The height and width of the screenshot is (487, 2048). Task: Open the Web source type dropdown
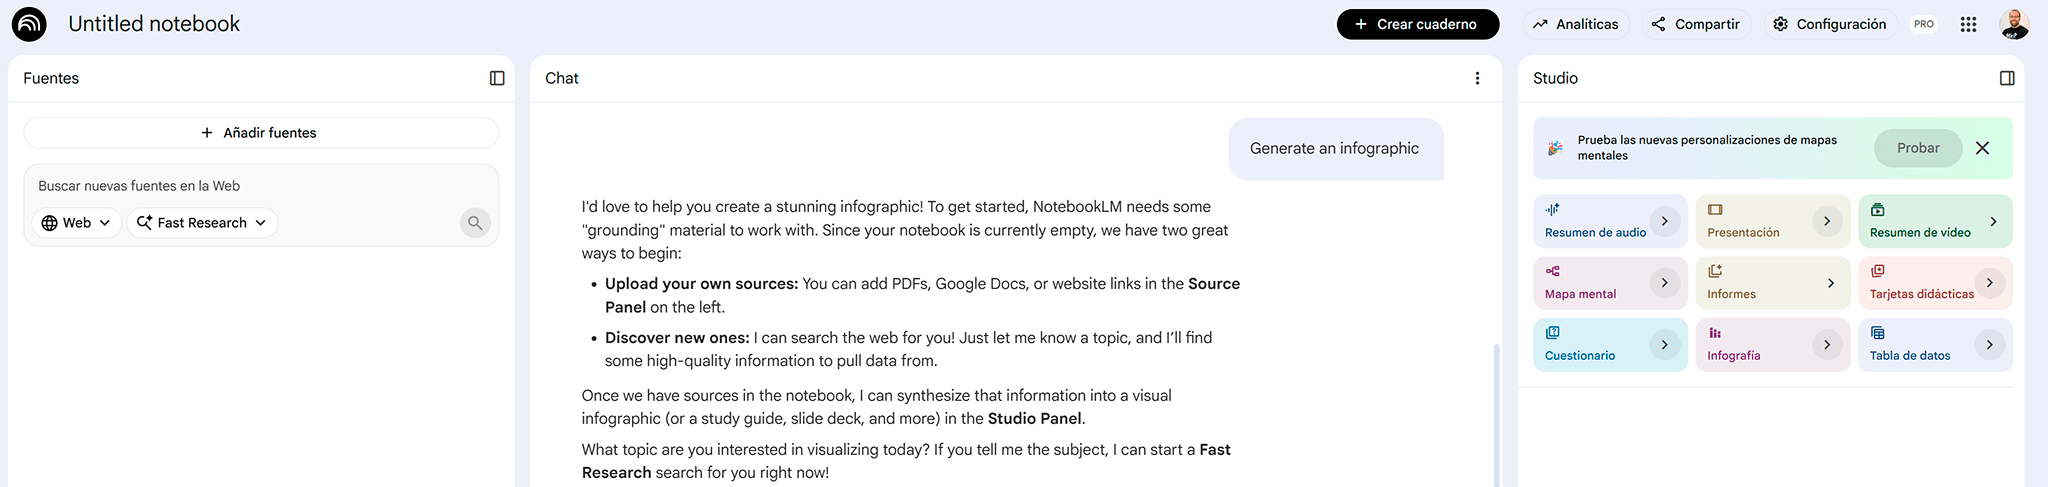coord(77,223)
